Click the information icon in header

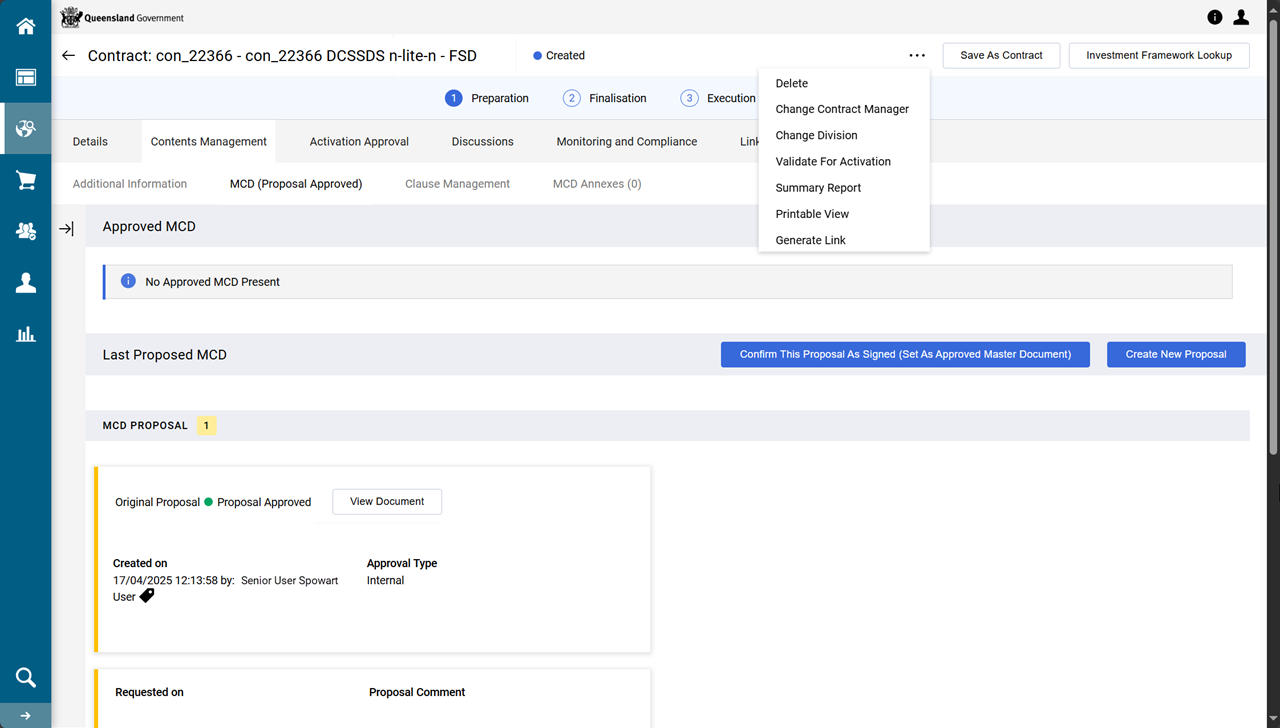tap(1214, 17)
